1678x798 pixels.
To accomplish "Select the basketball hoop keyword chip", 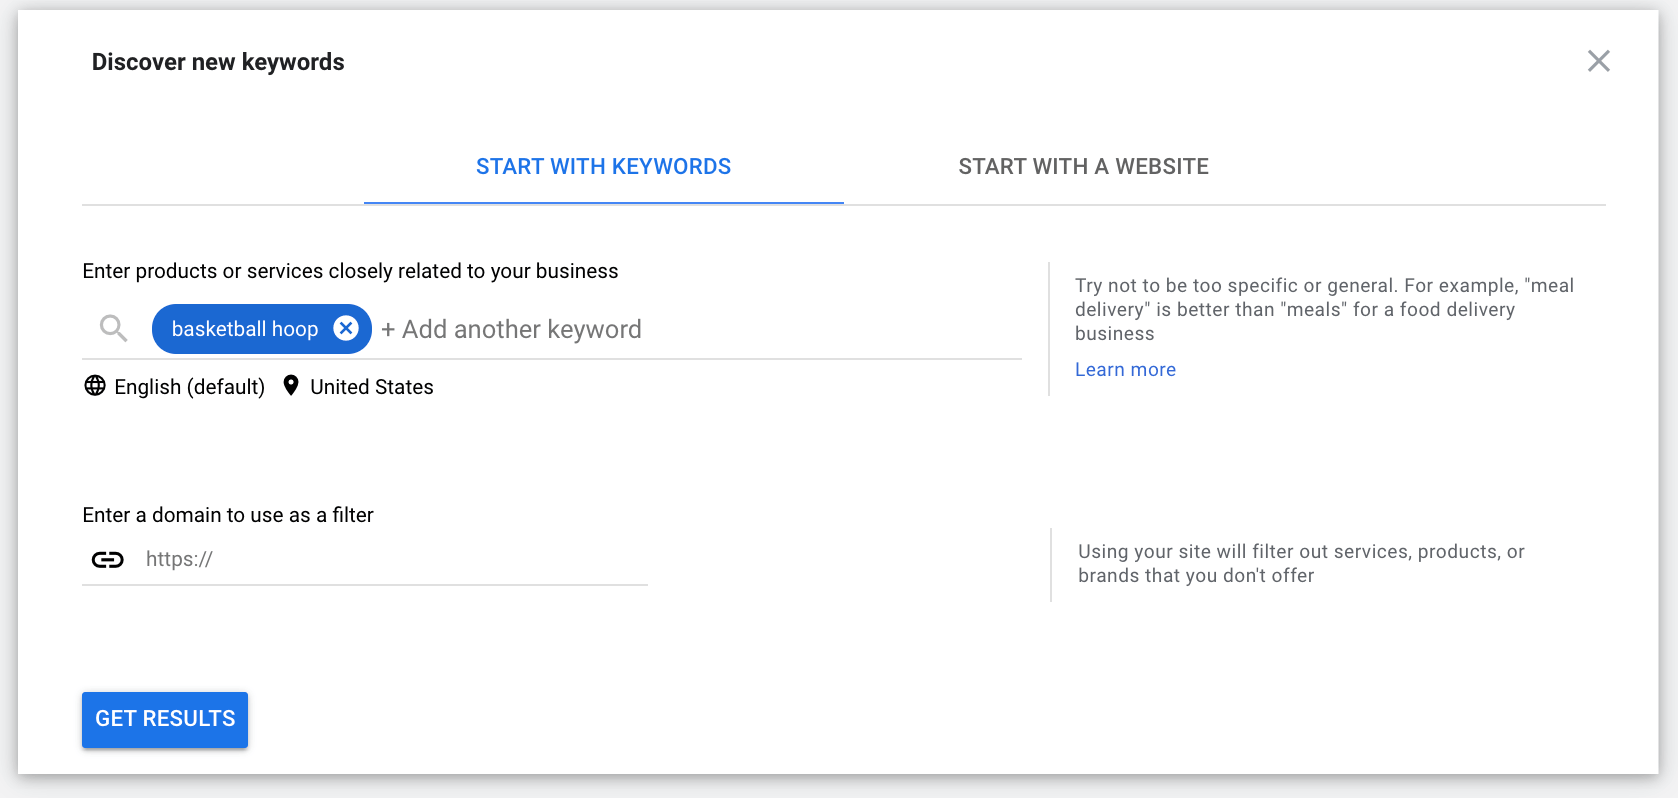I will tap(245, 329).
